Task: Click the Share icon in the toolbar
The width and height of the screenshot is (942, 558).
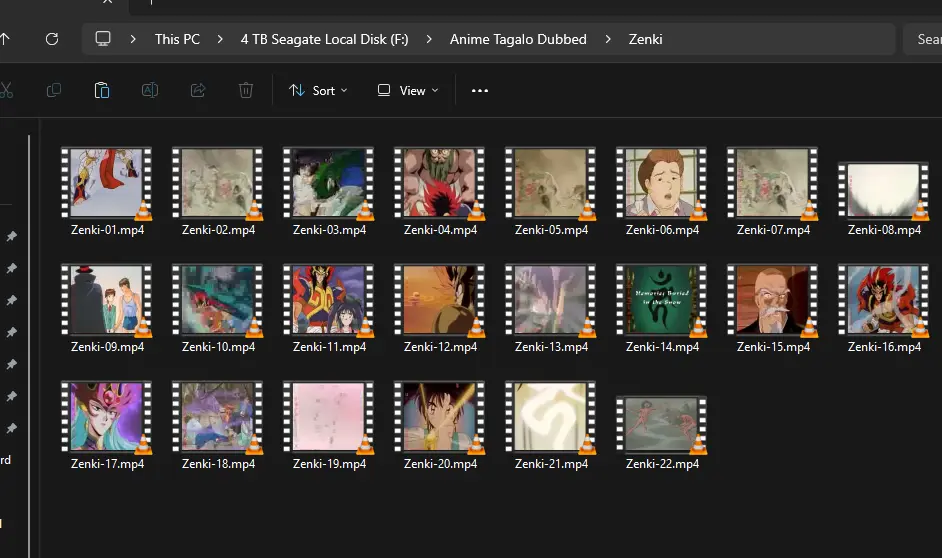Action: pyautogui.click(x=198, y=90)
